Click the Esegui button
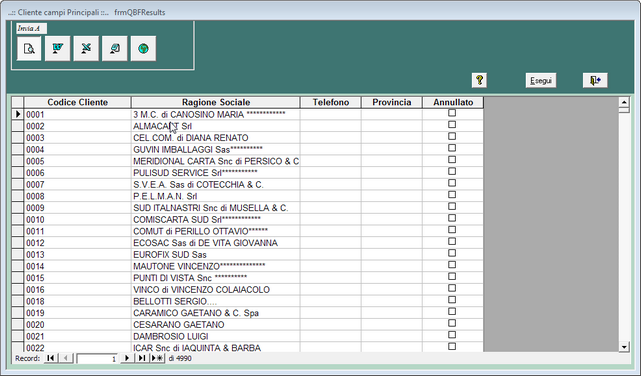 click(x=541, y=81)
